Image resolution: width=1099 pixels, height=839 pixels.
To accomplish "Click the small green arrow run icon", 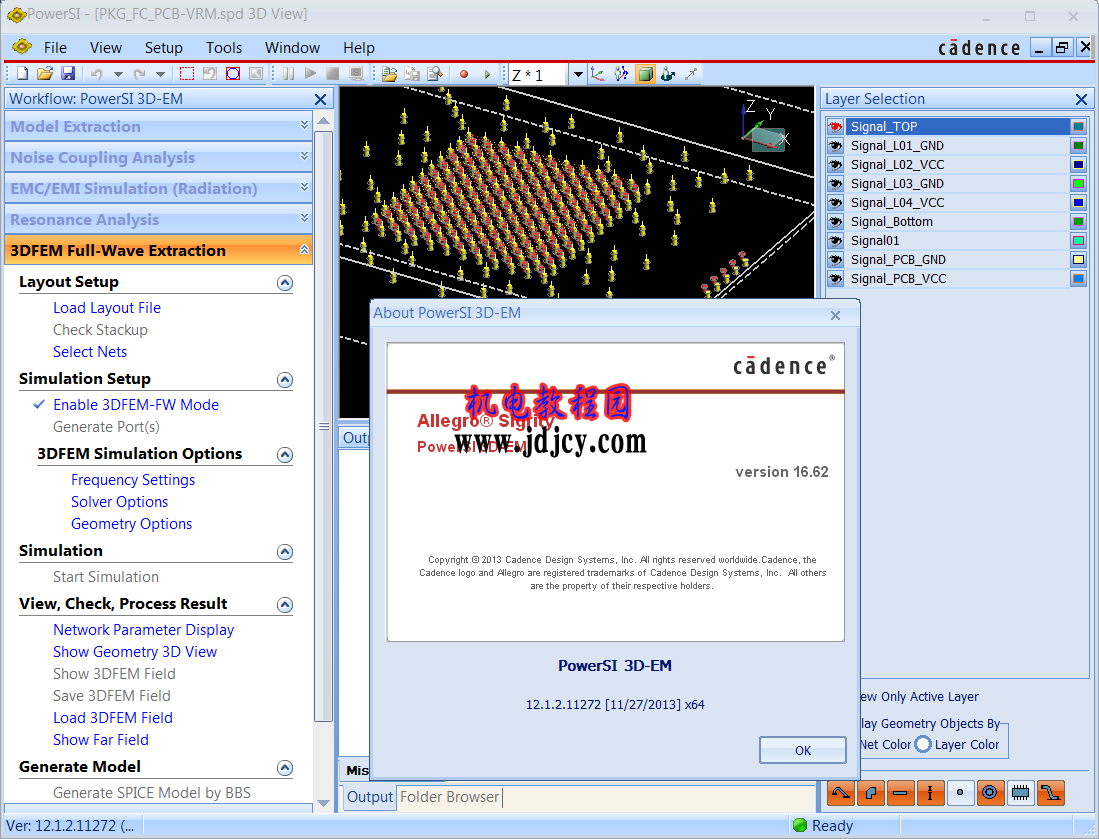I will [x=487, y=74].
